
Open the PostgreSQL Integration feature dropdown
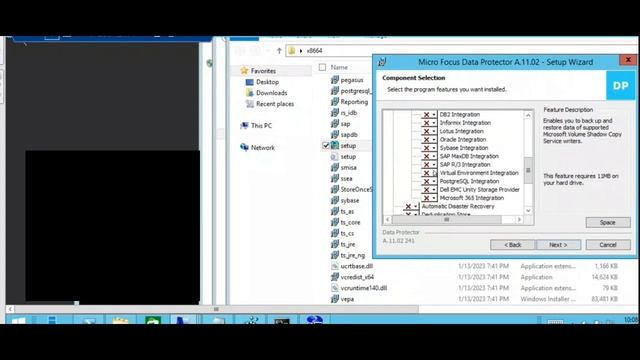tap(433, 181)
